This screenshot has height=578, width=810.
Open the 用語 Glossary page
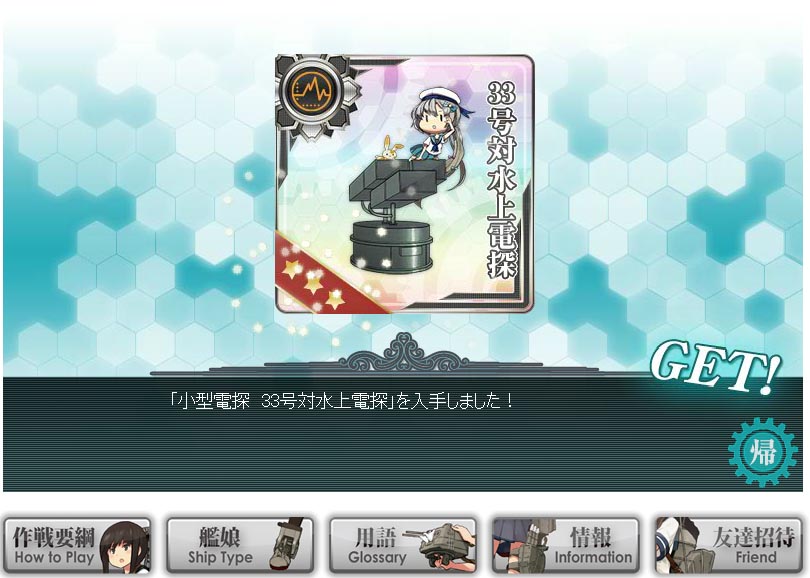[403, 545]
